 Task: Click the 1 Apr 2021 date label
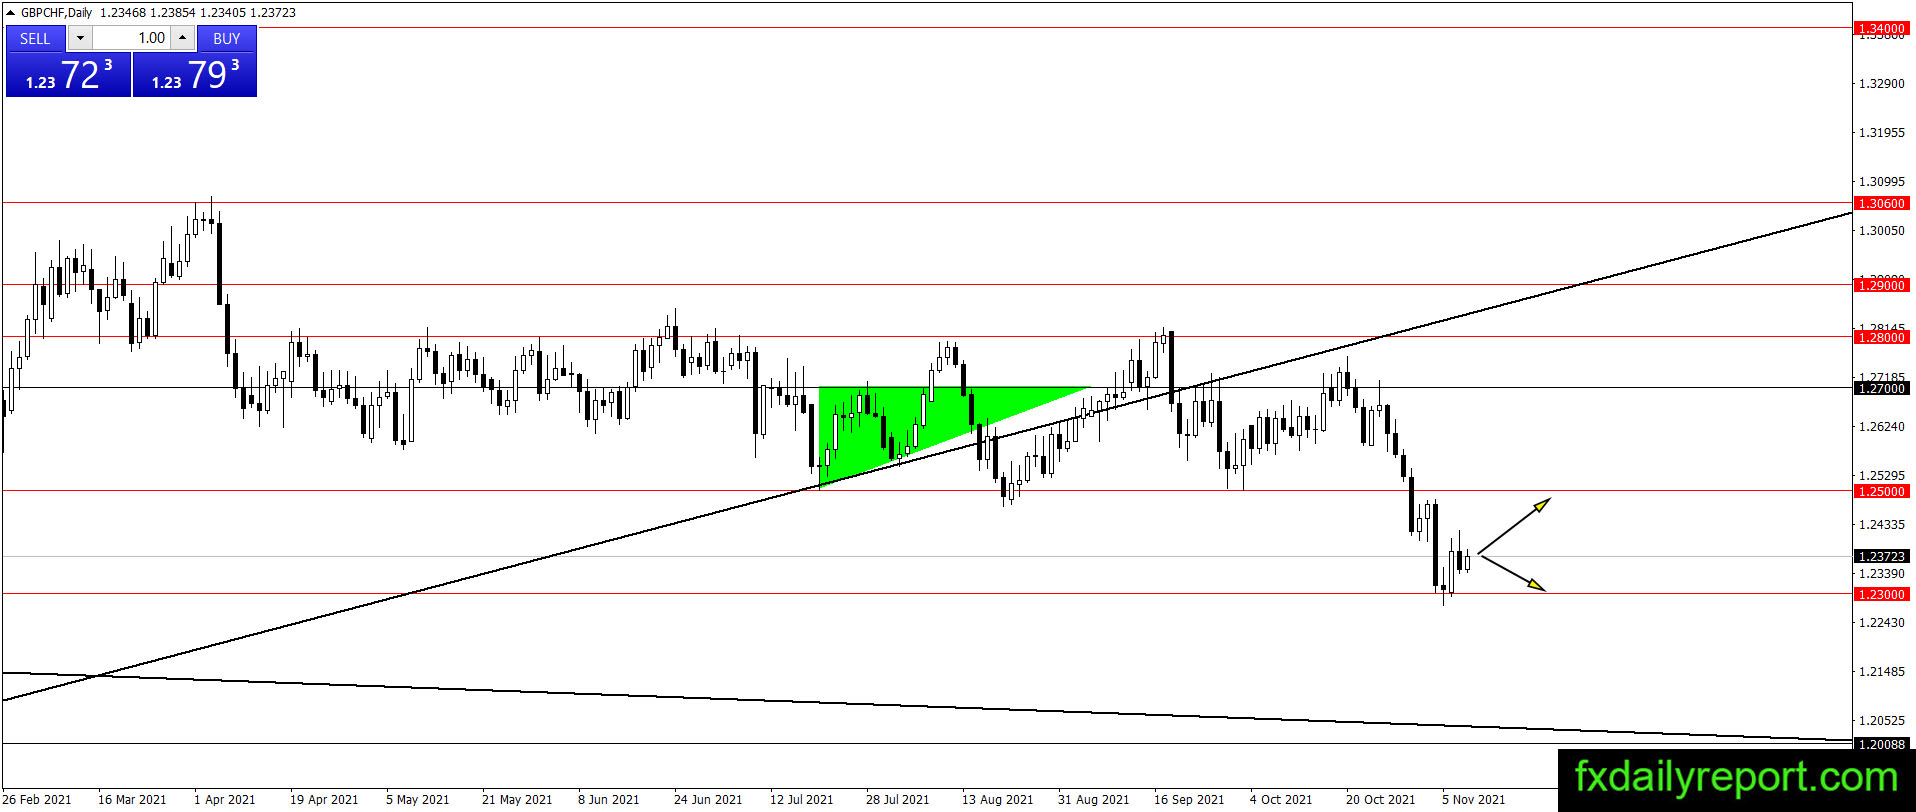coord(225,799)
